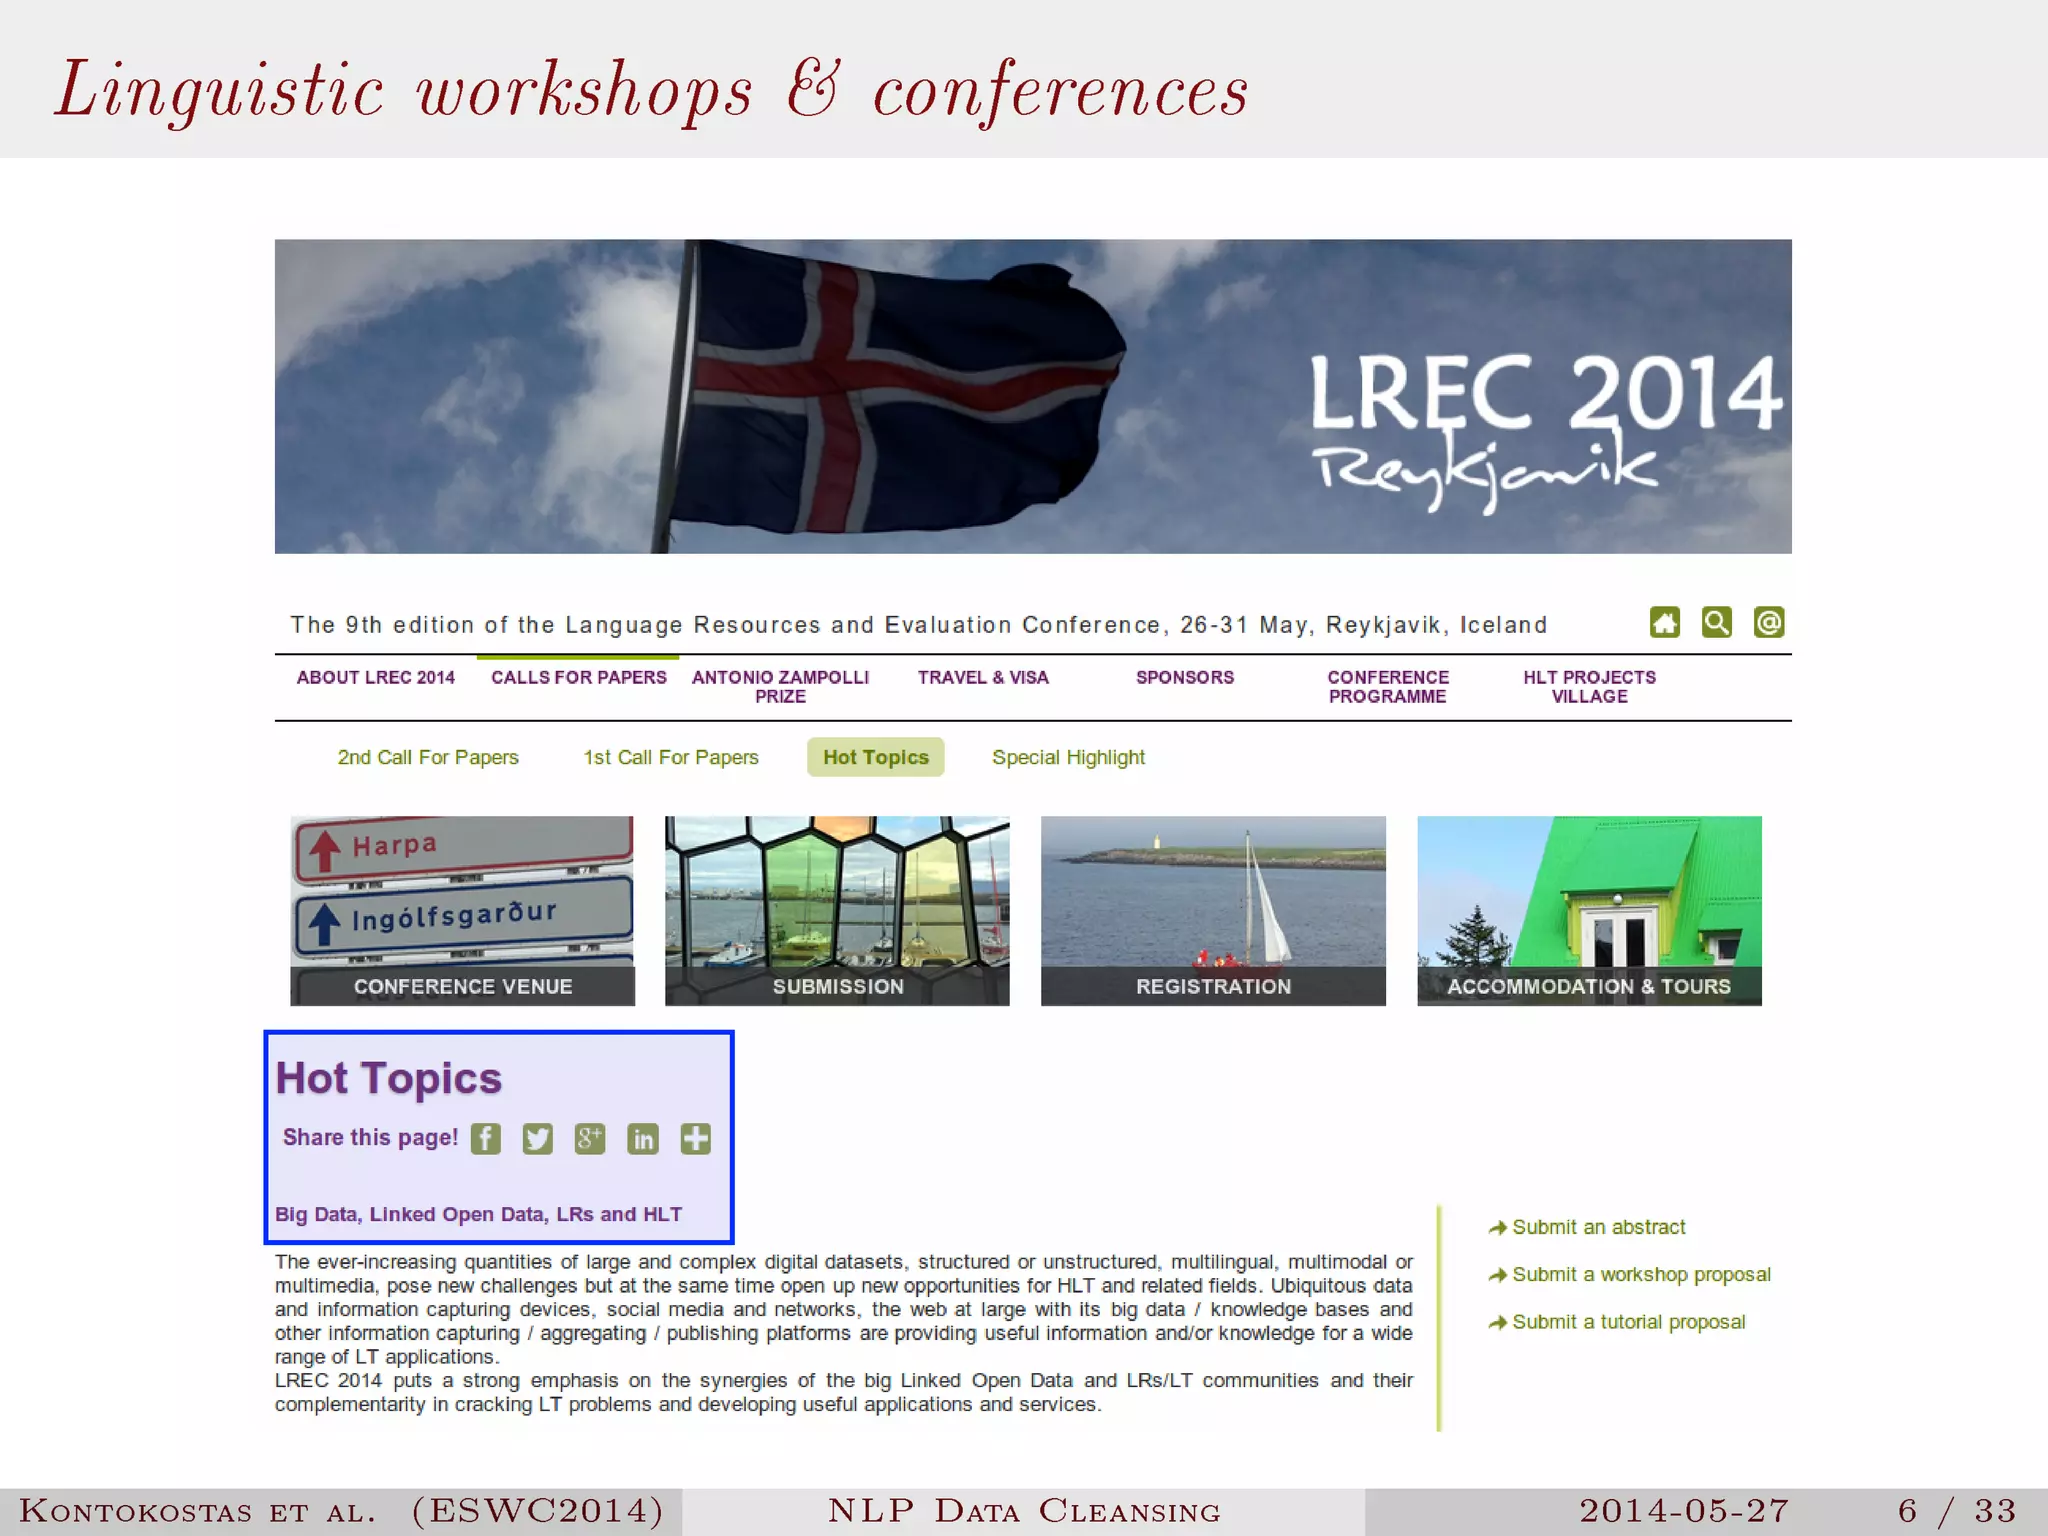Screen dimensions: 2048x1536
Task: Open the Calls for Papers menu
Action: pos(579,678)
